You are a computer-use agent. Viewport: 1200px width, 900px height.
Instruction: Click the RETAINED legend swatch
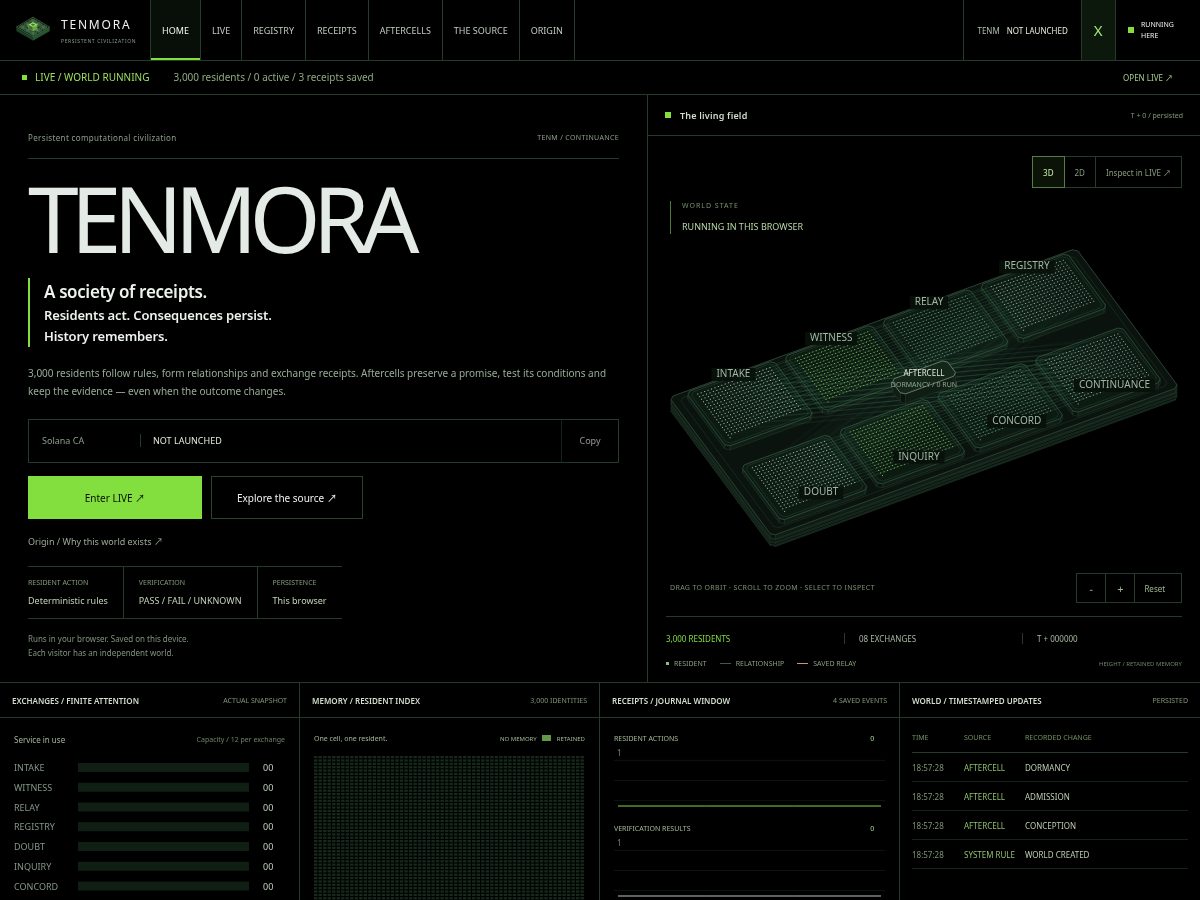coord(547,738)
